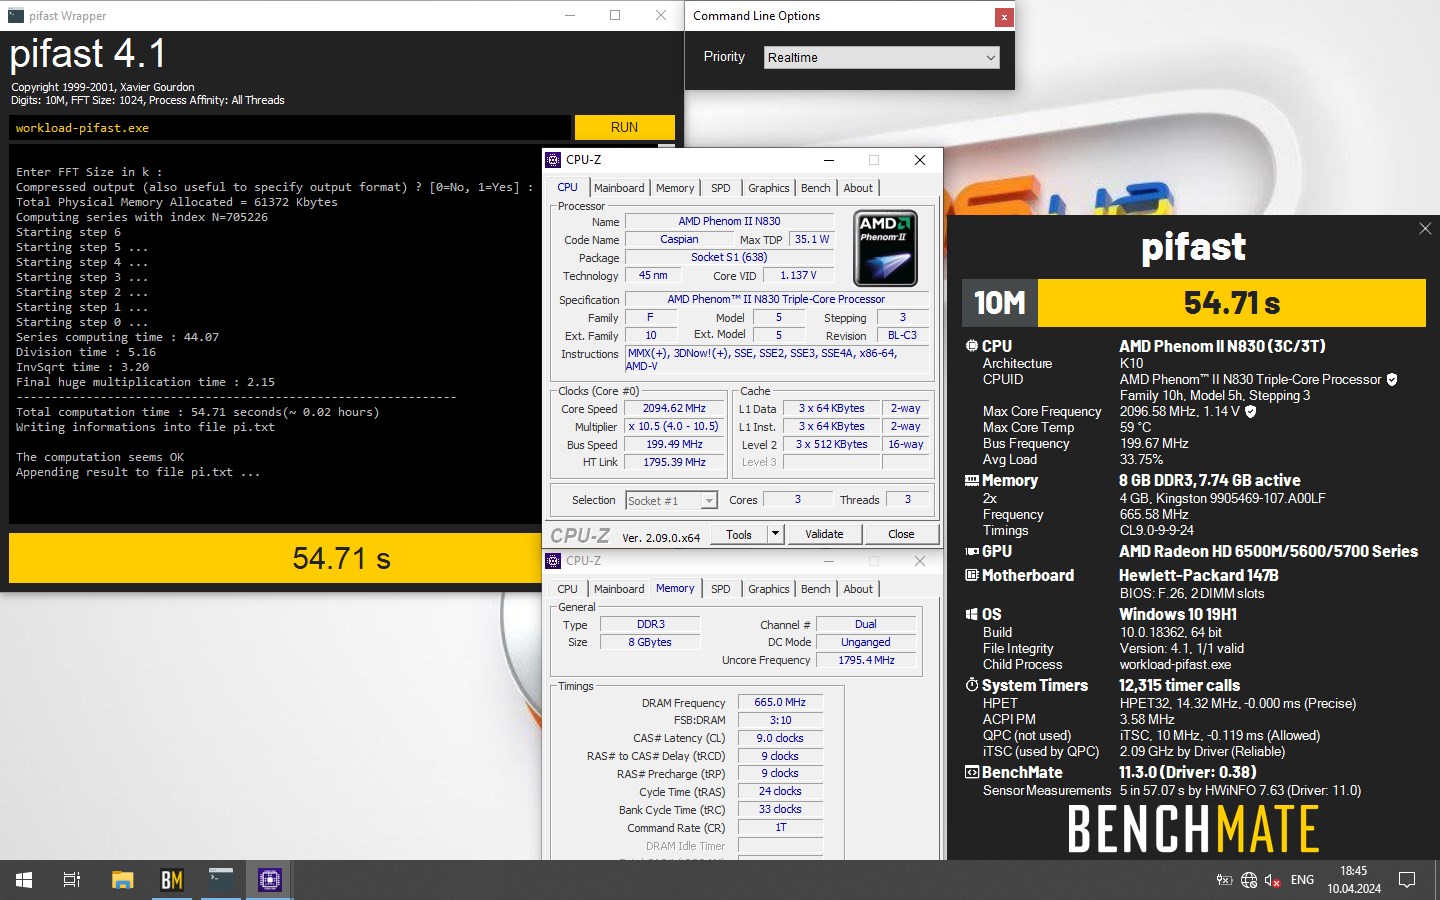Click the Caspian code name field
Screen dimensions: 1440x900
click(x=679, y=239)
